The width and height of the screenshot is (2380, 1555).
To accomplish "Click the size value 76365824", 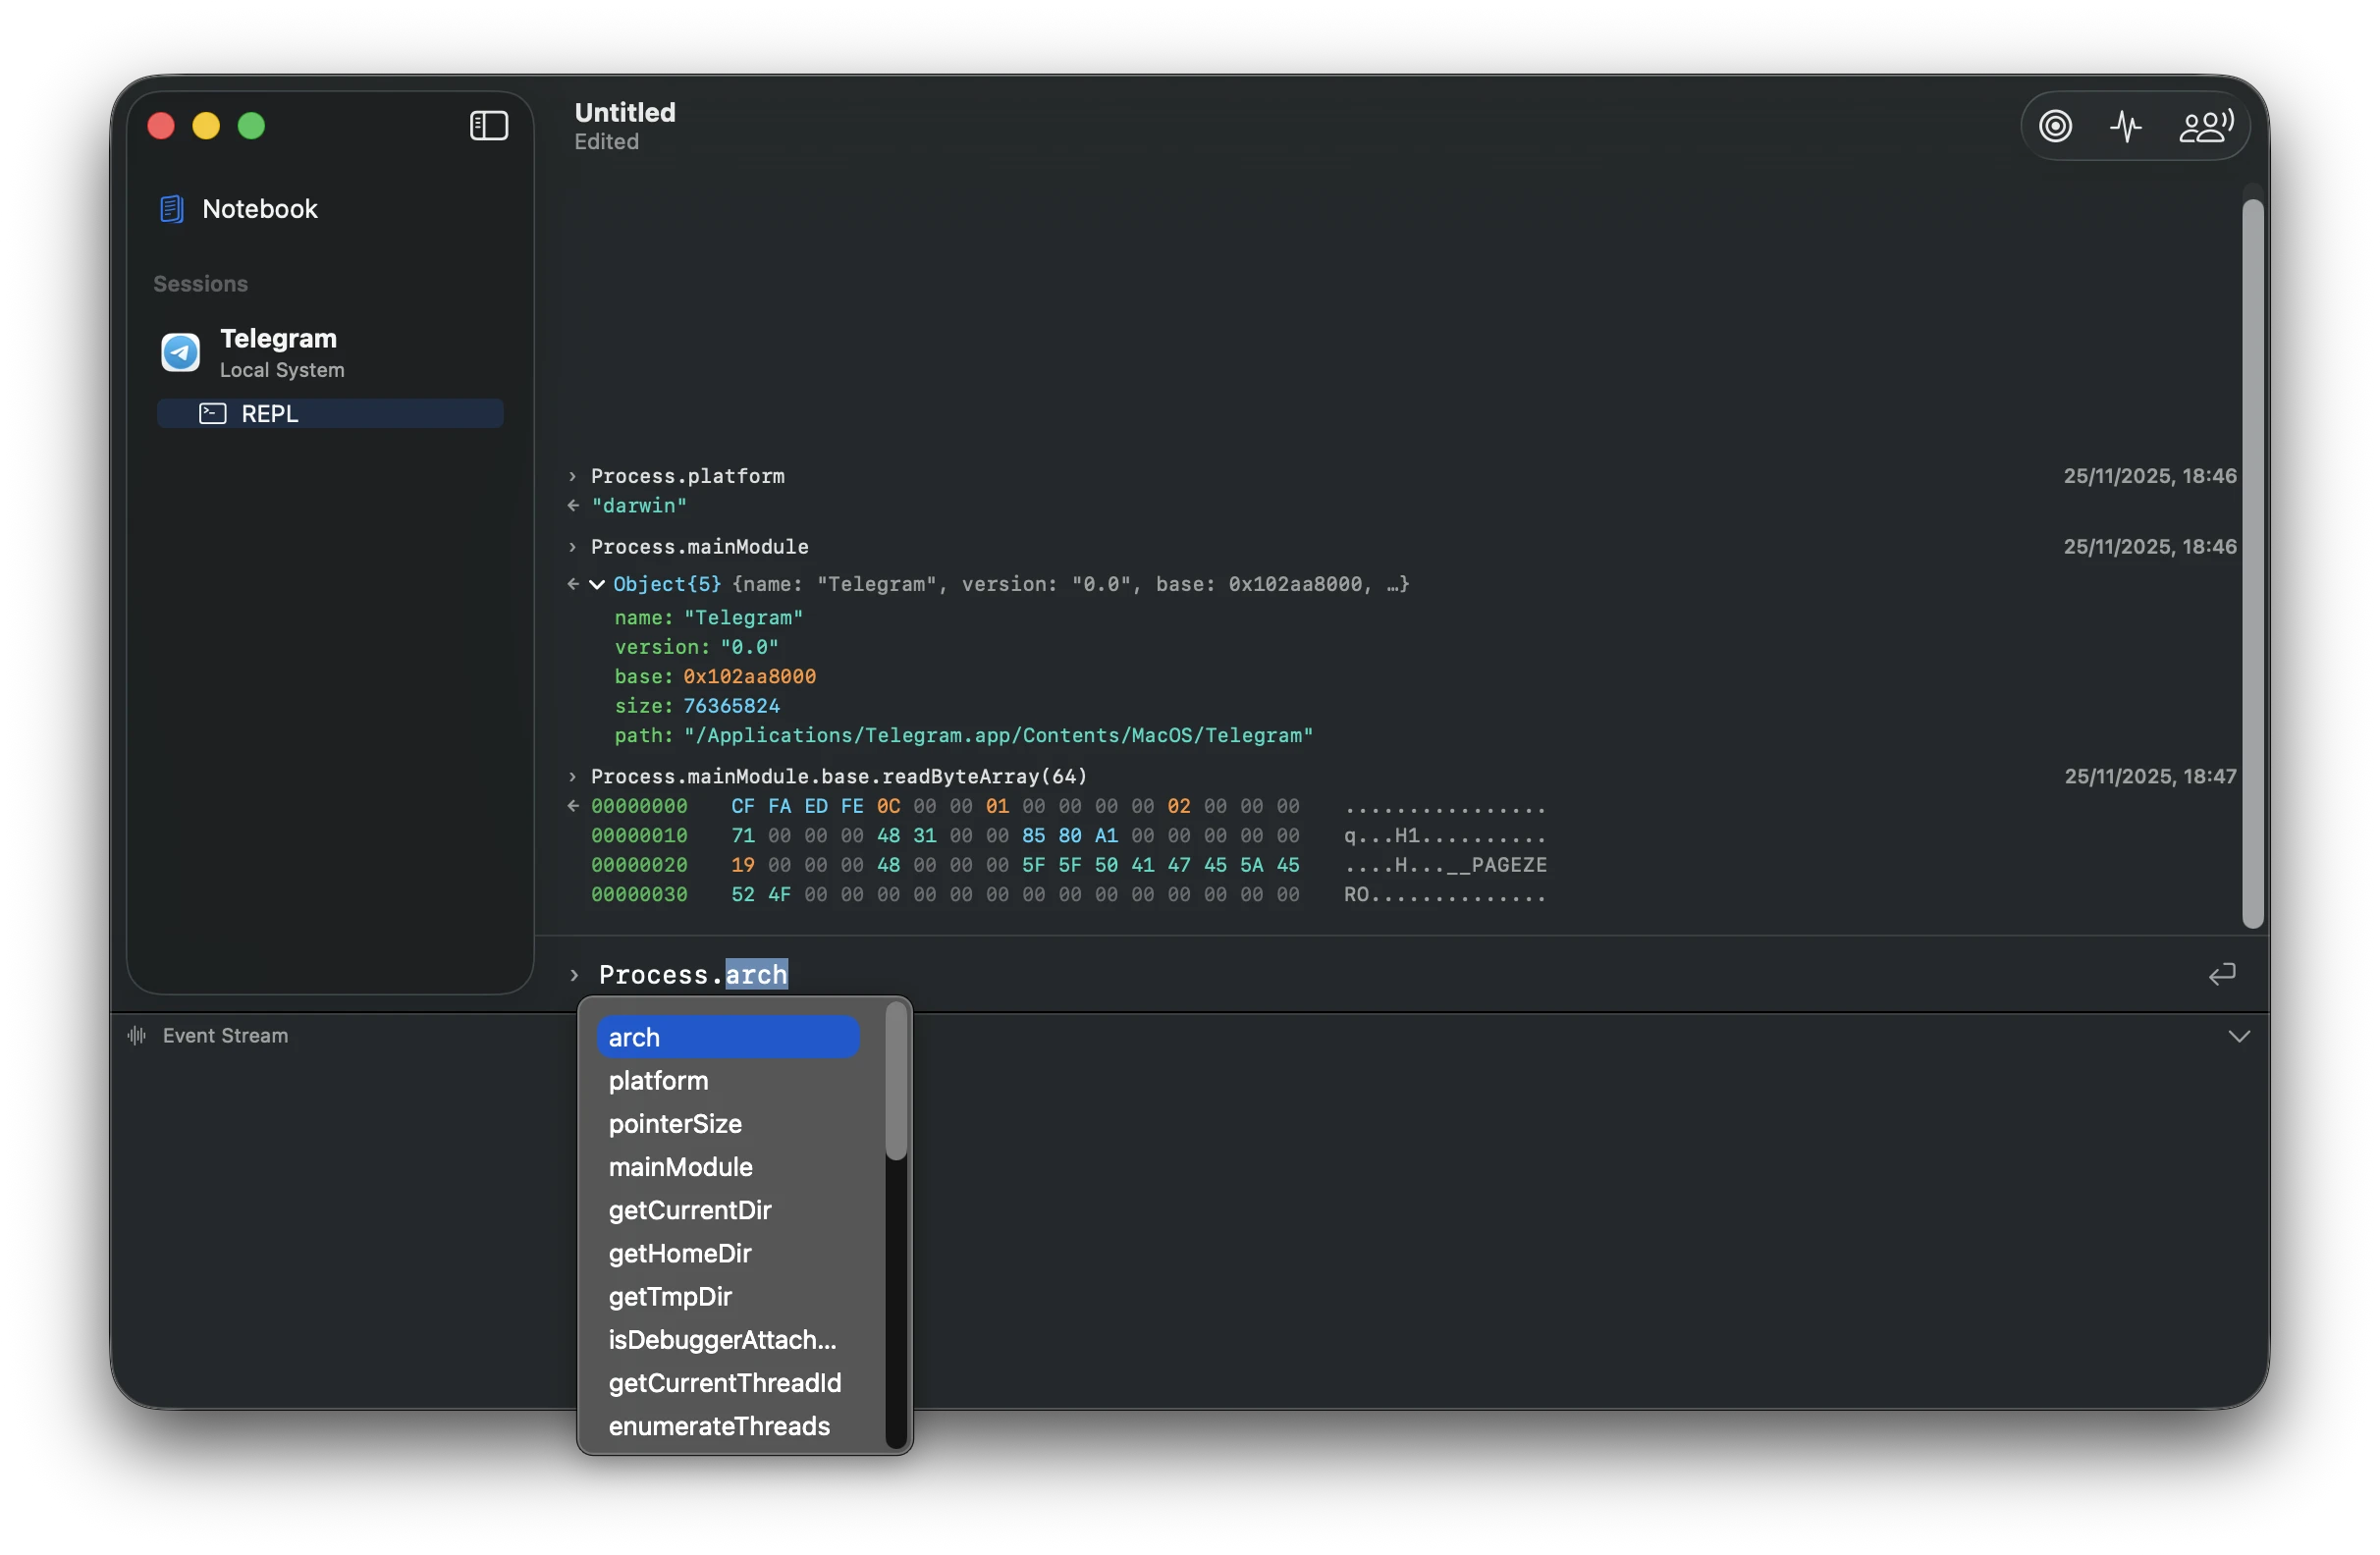I will coord(731,706).
